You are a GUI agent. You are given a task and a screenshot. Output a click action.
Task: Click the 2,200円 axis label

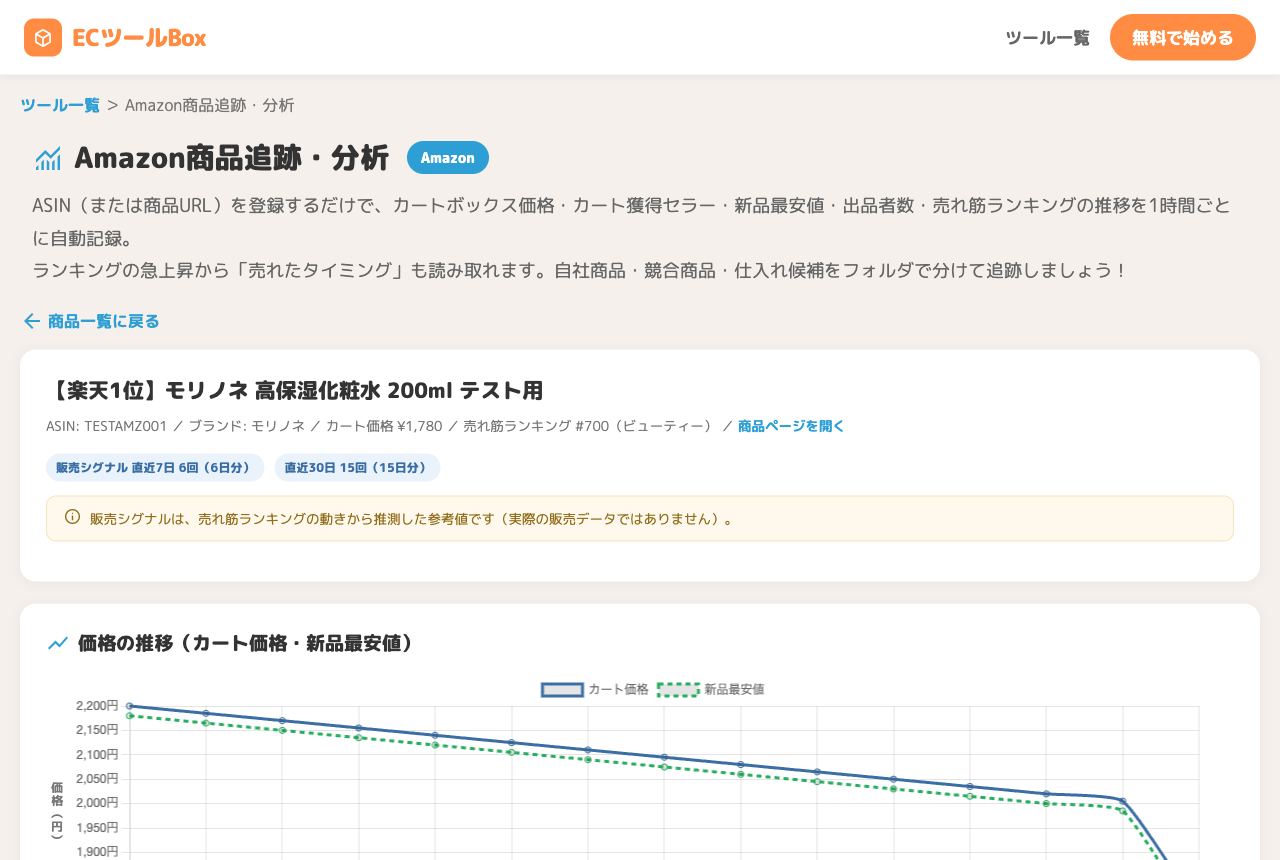(97, 705)
